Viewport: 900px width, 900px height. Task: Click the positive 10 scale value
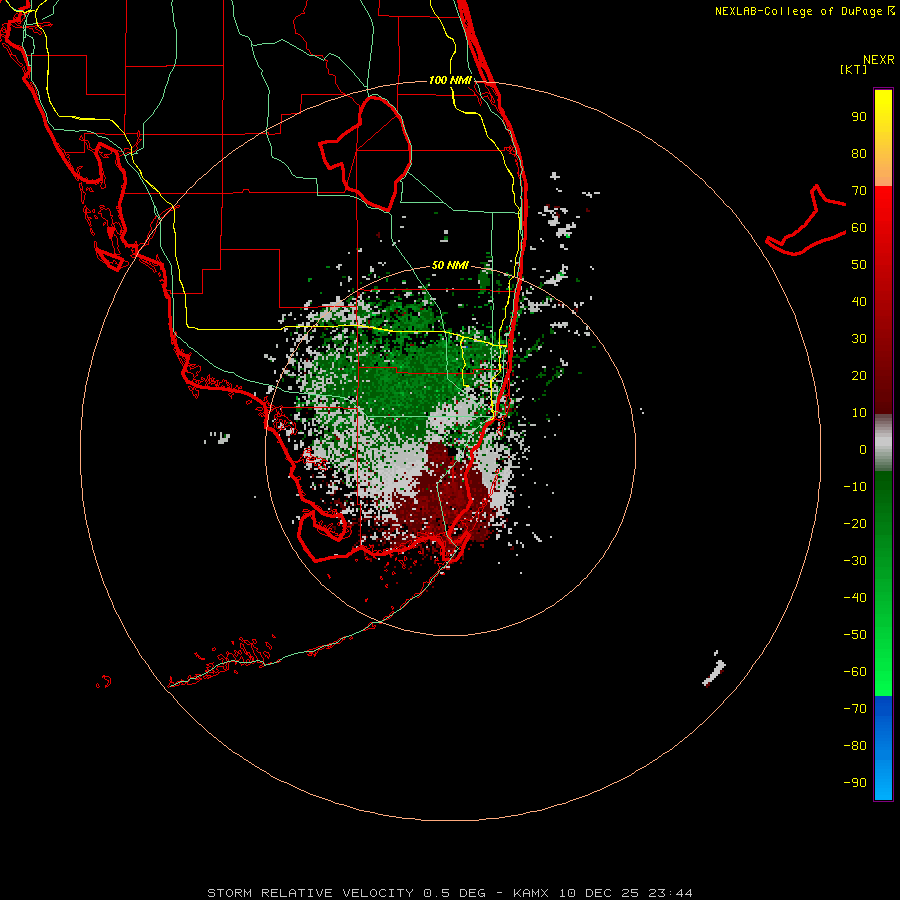(859, 413)
